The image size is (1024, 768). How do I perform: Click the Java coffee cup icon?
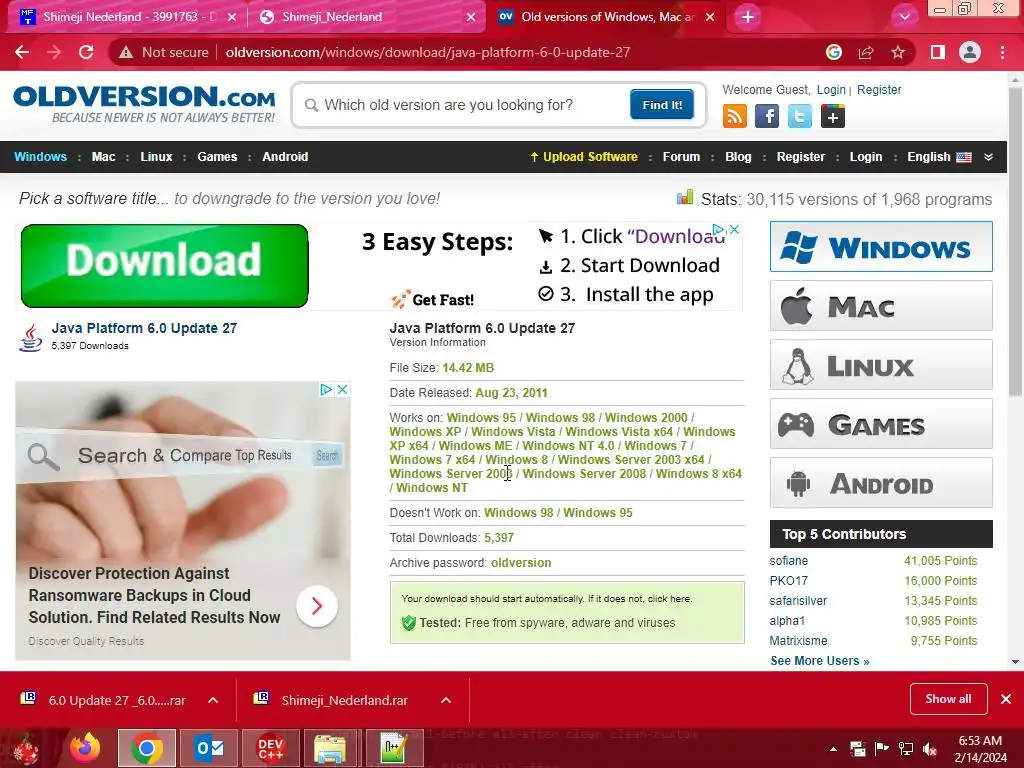click(x=31, y=337)
